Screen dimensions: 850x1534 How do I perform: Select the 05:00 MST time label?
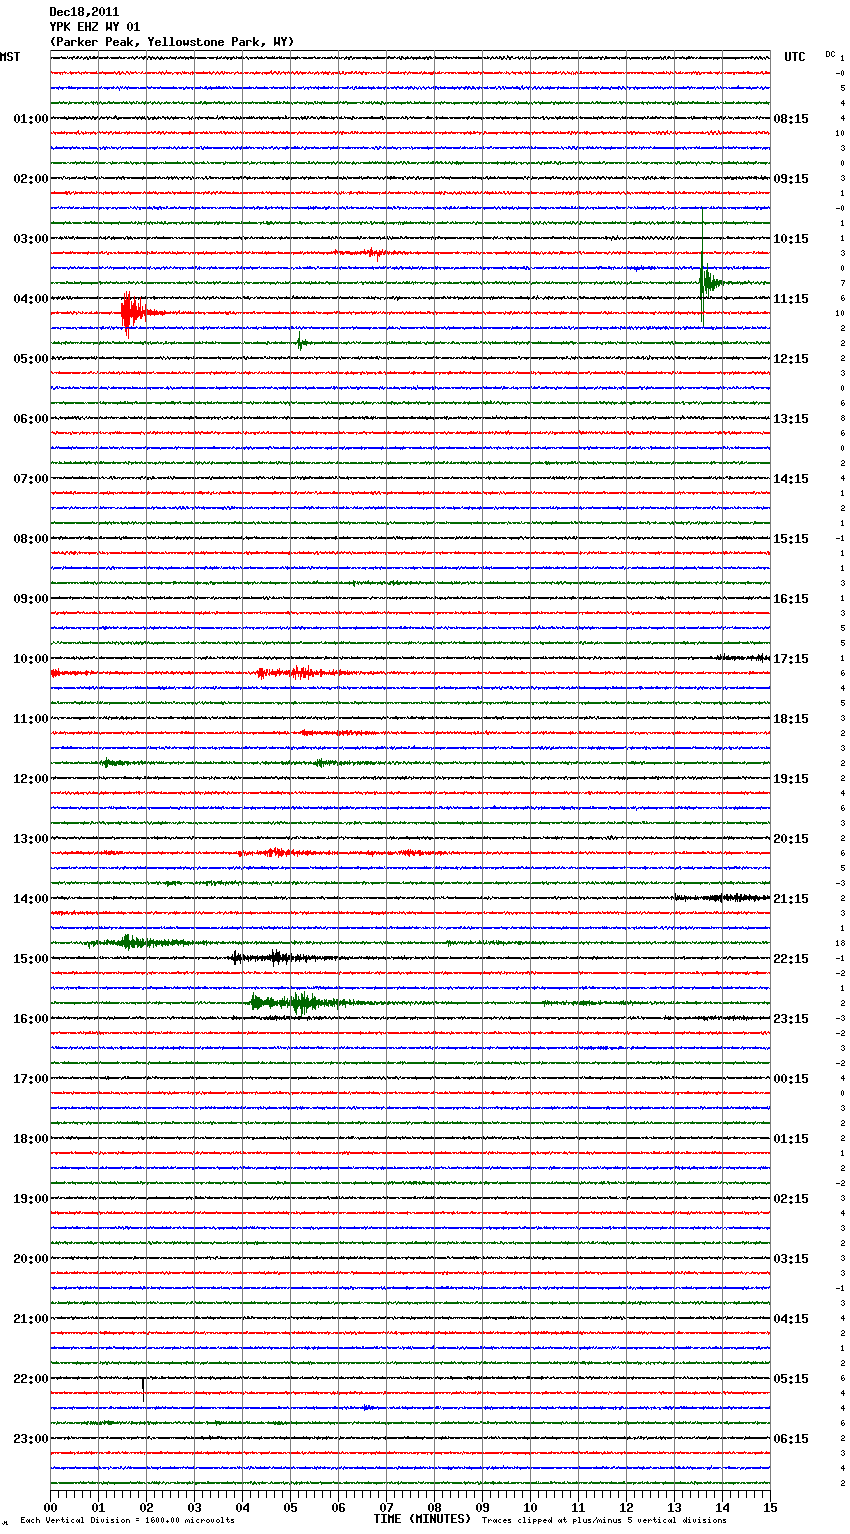tap(30, 359)
